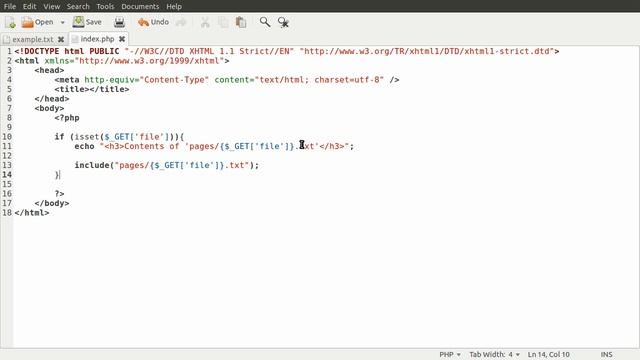640x360 pixels.
Task: Place cursor on the DOCTYPE line
Action: (287, 51)
